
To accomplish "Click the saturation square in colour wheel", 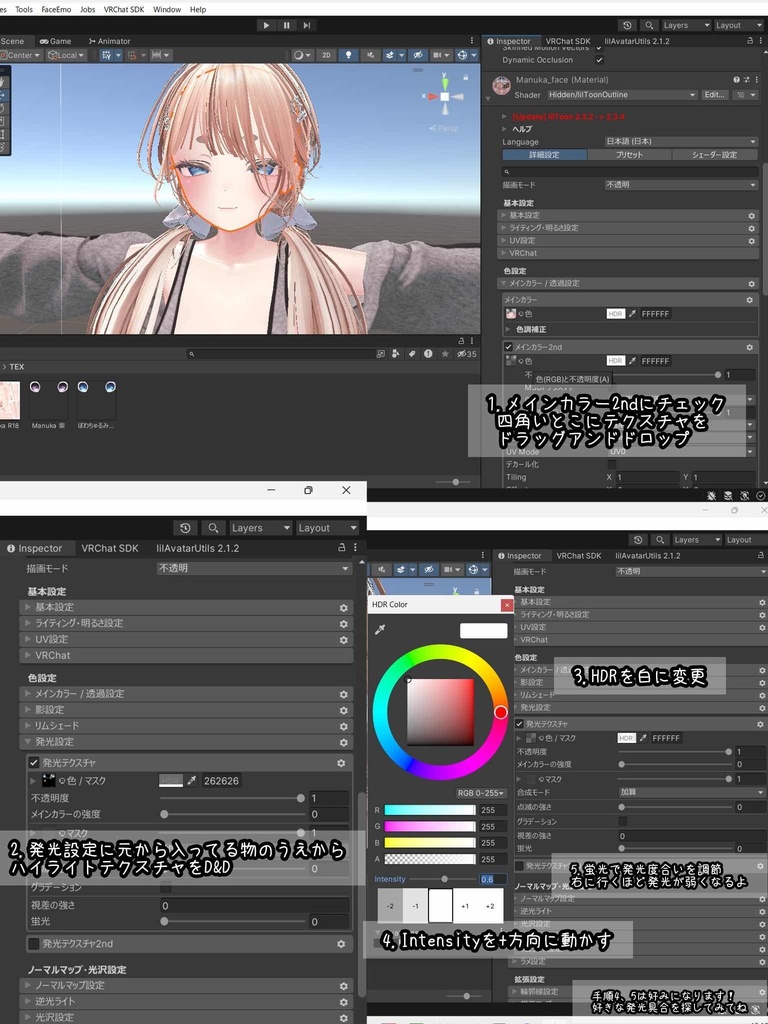I will (441, 712).
